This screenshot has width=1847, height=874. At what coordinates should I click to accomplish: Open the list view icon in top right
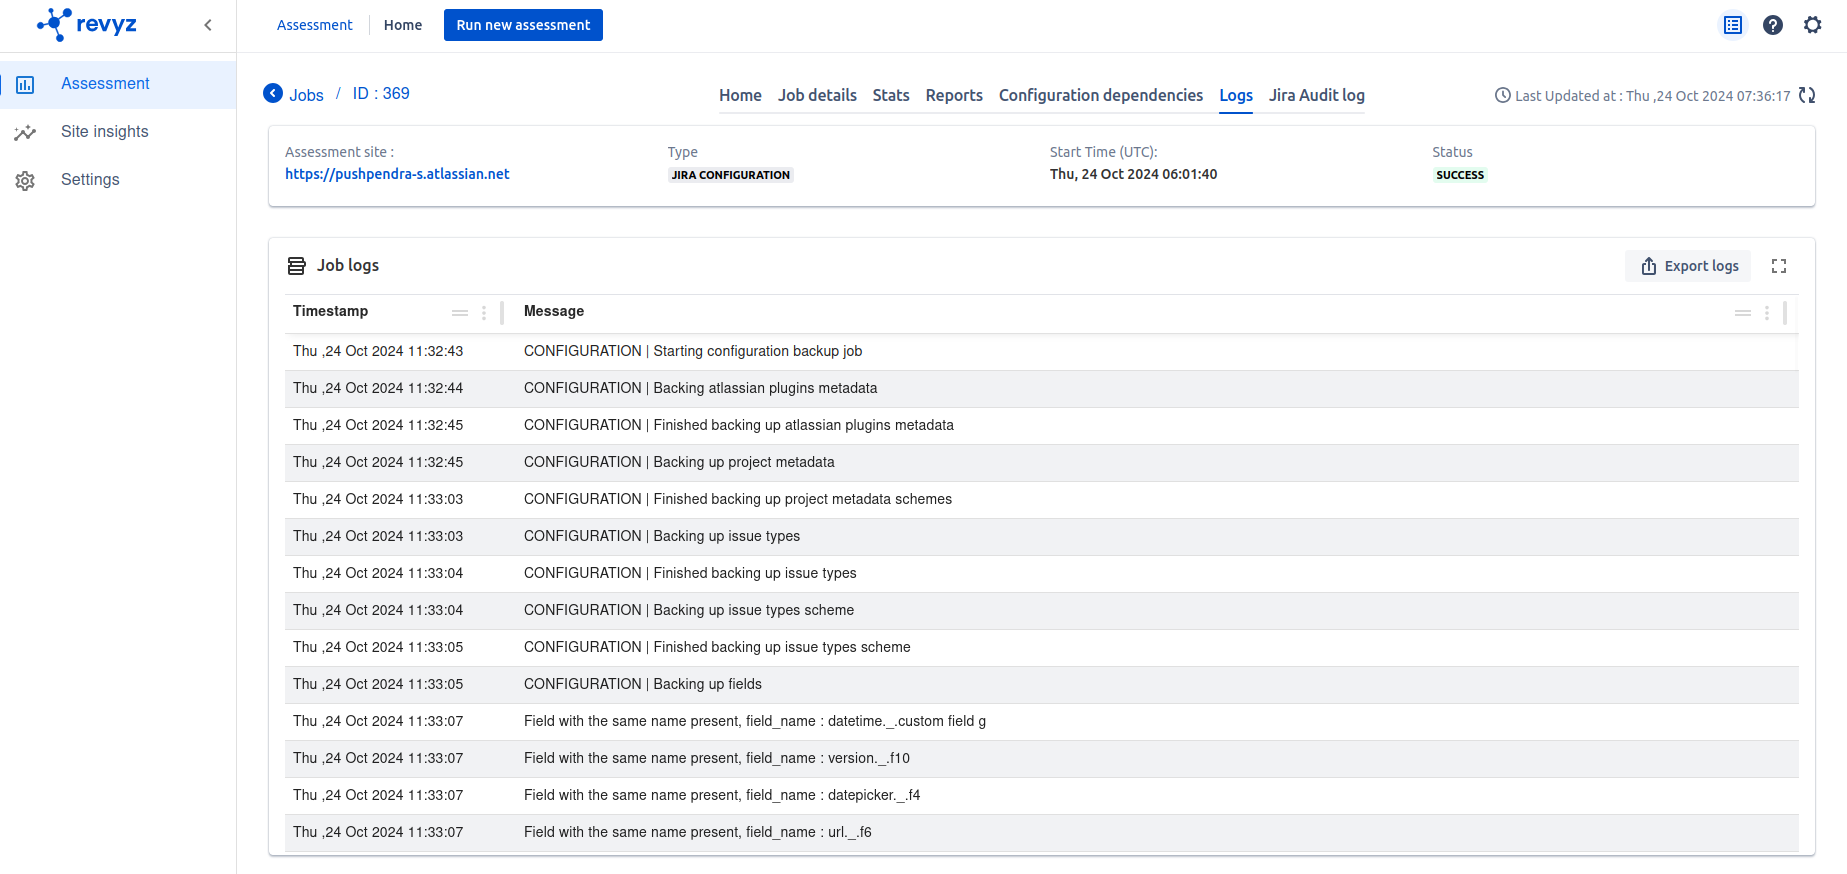click(x=1733, y=25)
